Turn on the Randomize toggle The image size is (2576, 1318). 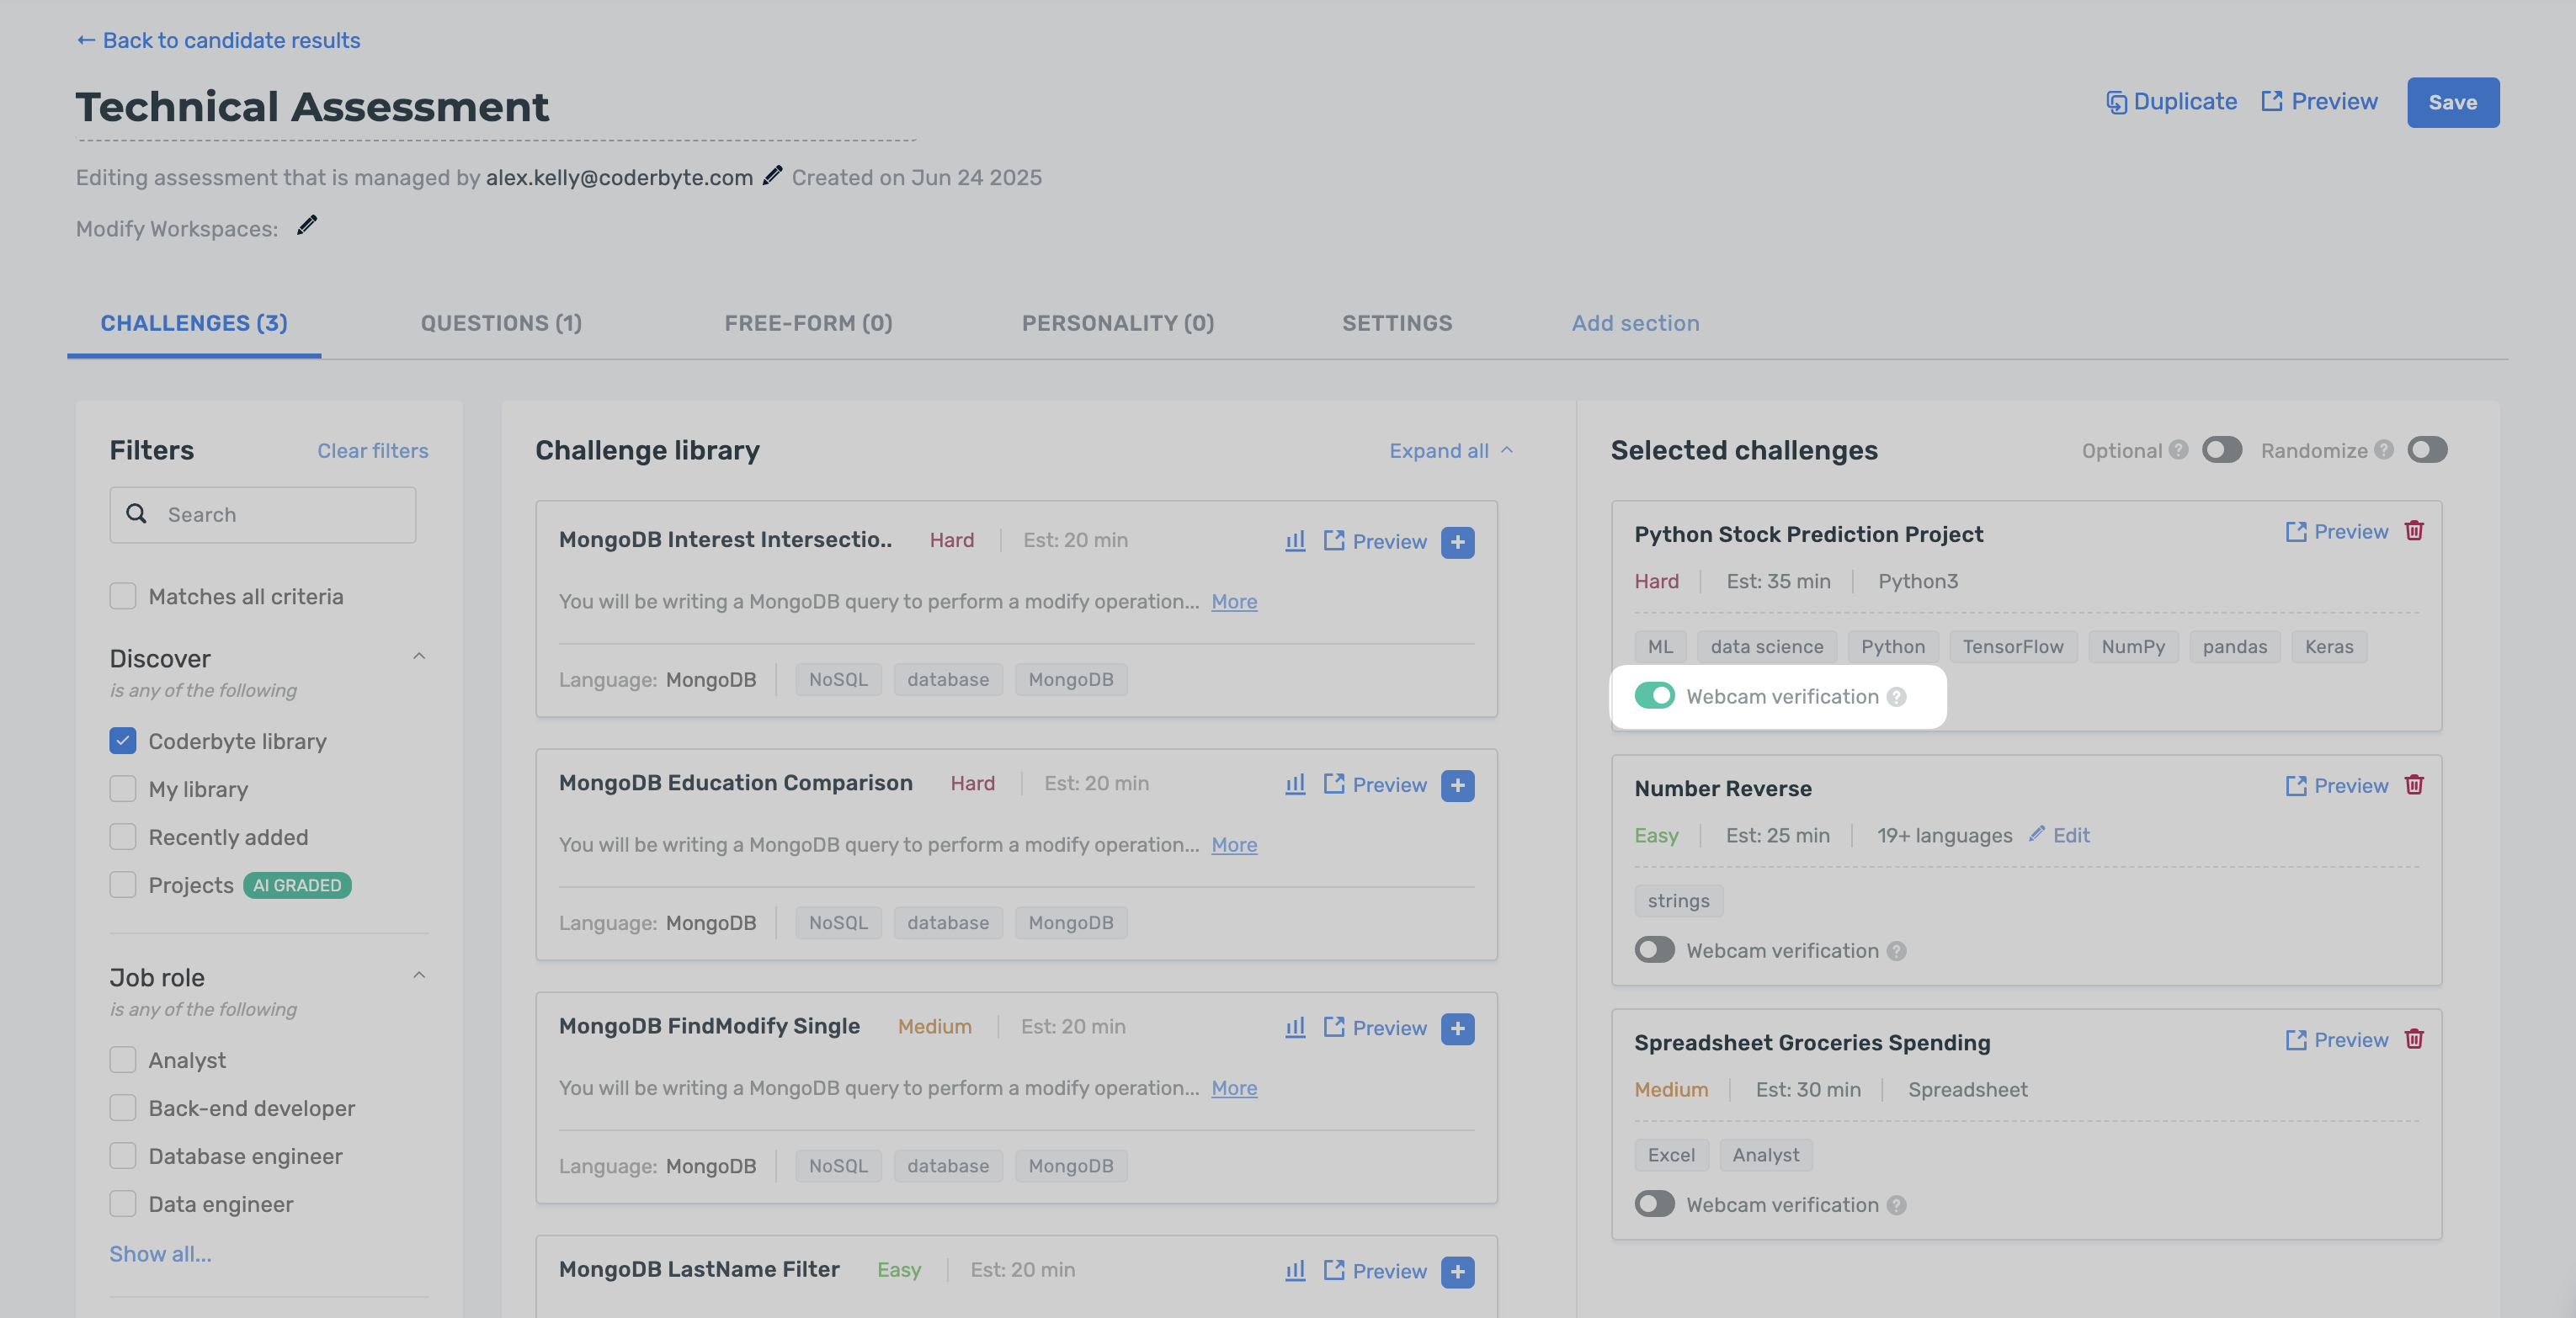[2427, 450]
